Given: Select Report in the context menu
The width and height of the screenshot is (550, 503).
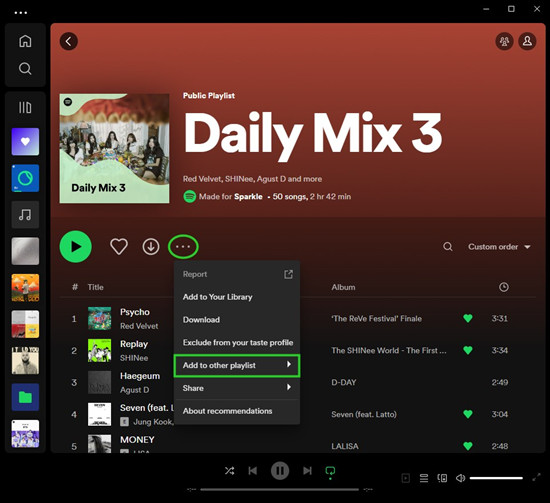Looking at the screenshot, I should coord(237,274).
